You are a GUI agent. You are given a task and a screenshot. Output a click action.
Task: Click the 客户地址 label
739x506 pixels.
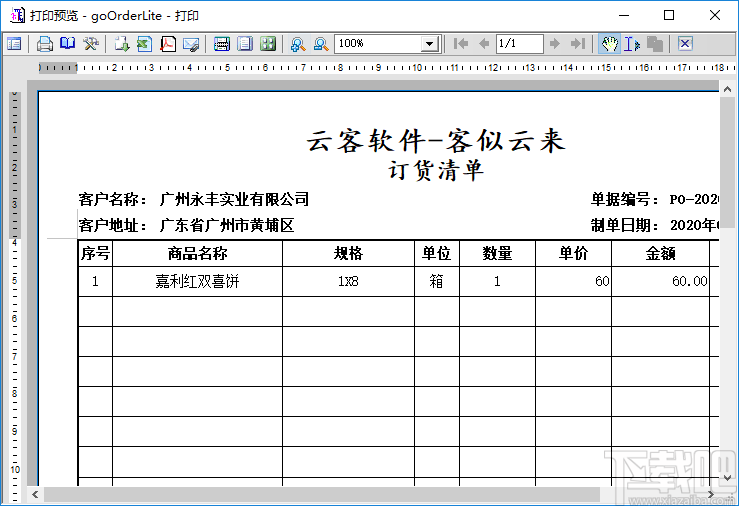pyautogui.click(x=113, y=225)
